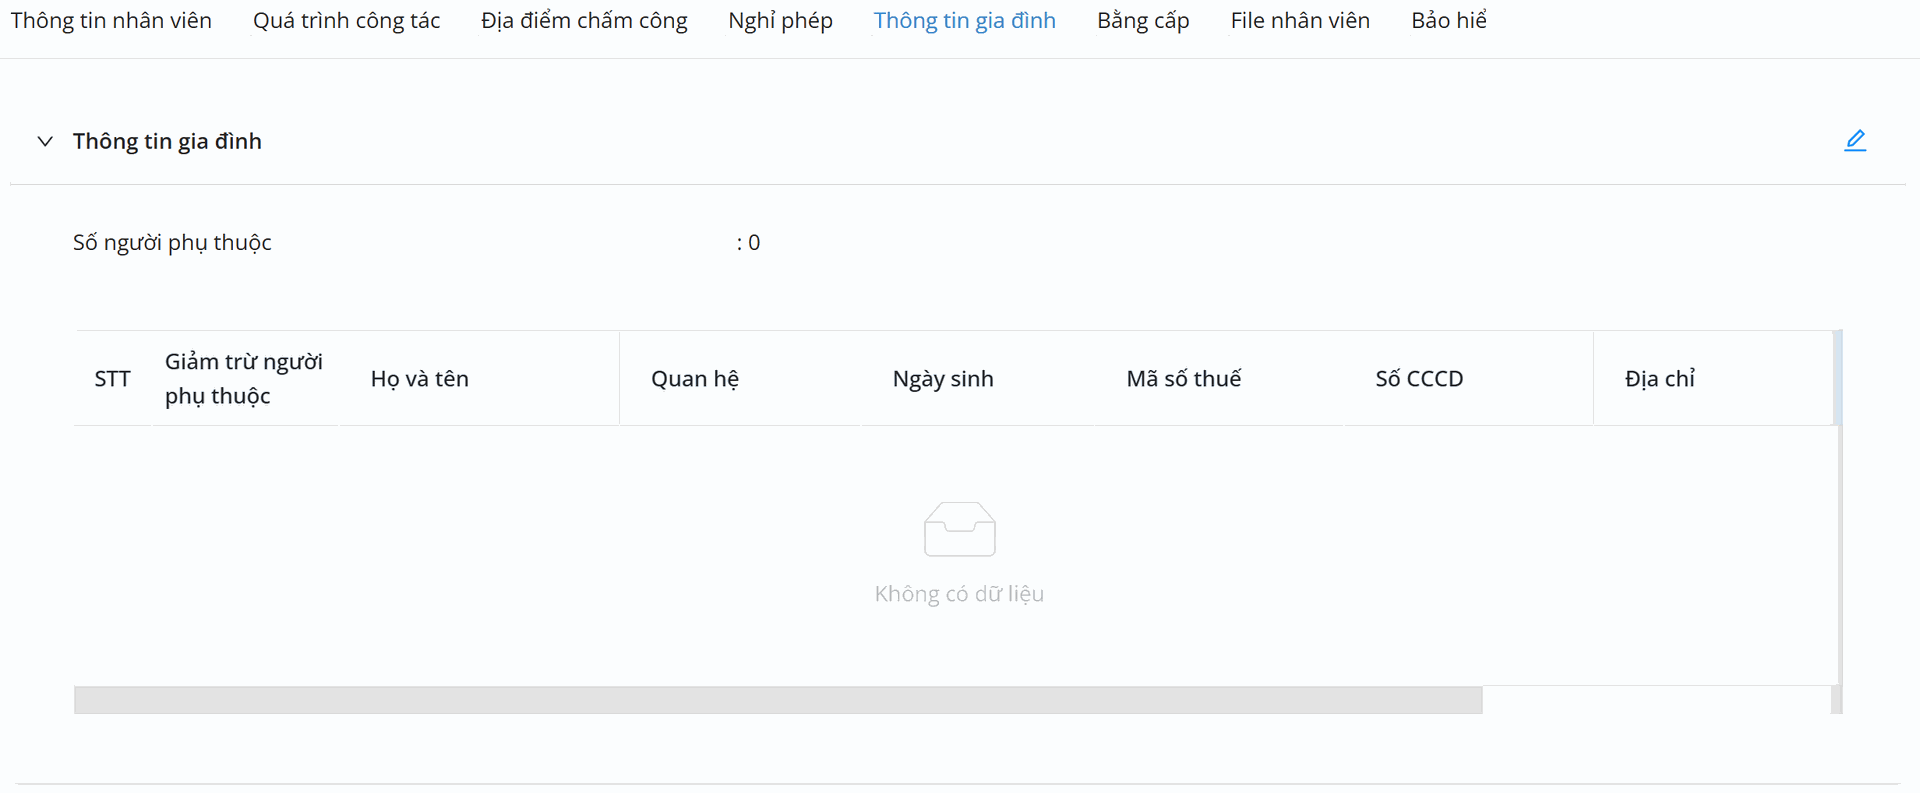Click the edit pencil icon
The image size is (1920, 793).
(x=1855, y=141)
